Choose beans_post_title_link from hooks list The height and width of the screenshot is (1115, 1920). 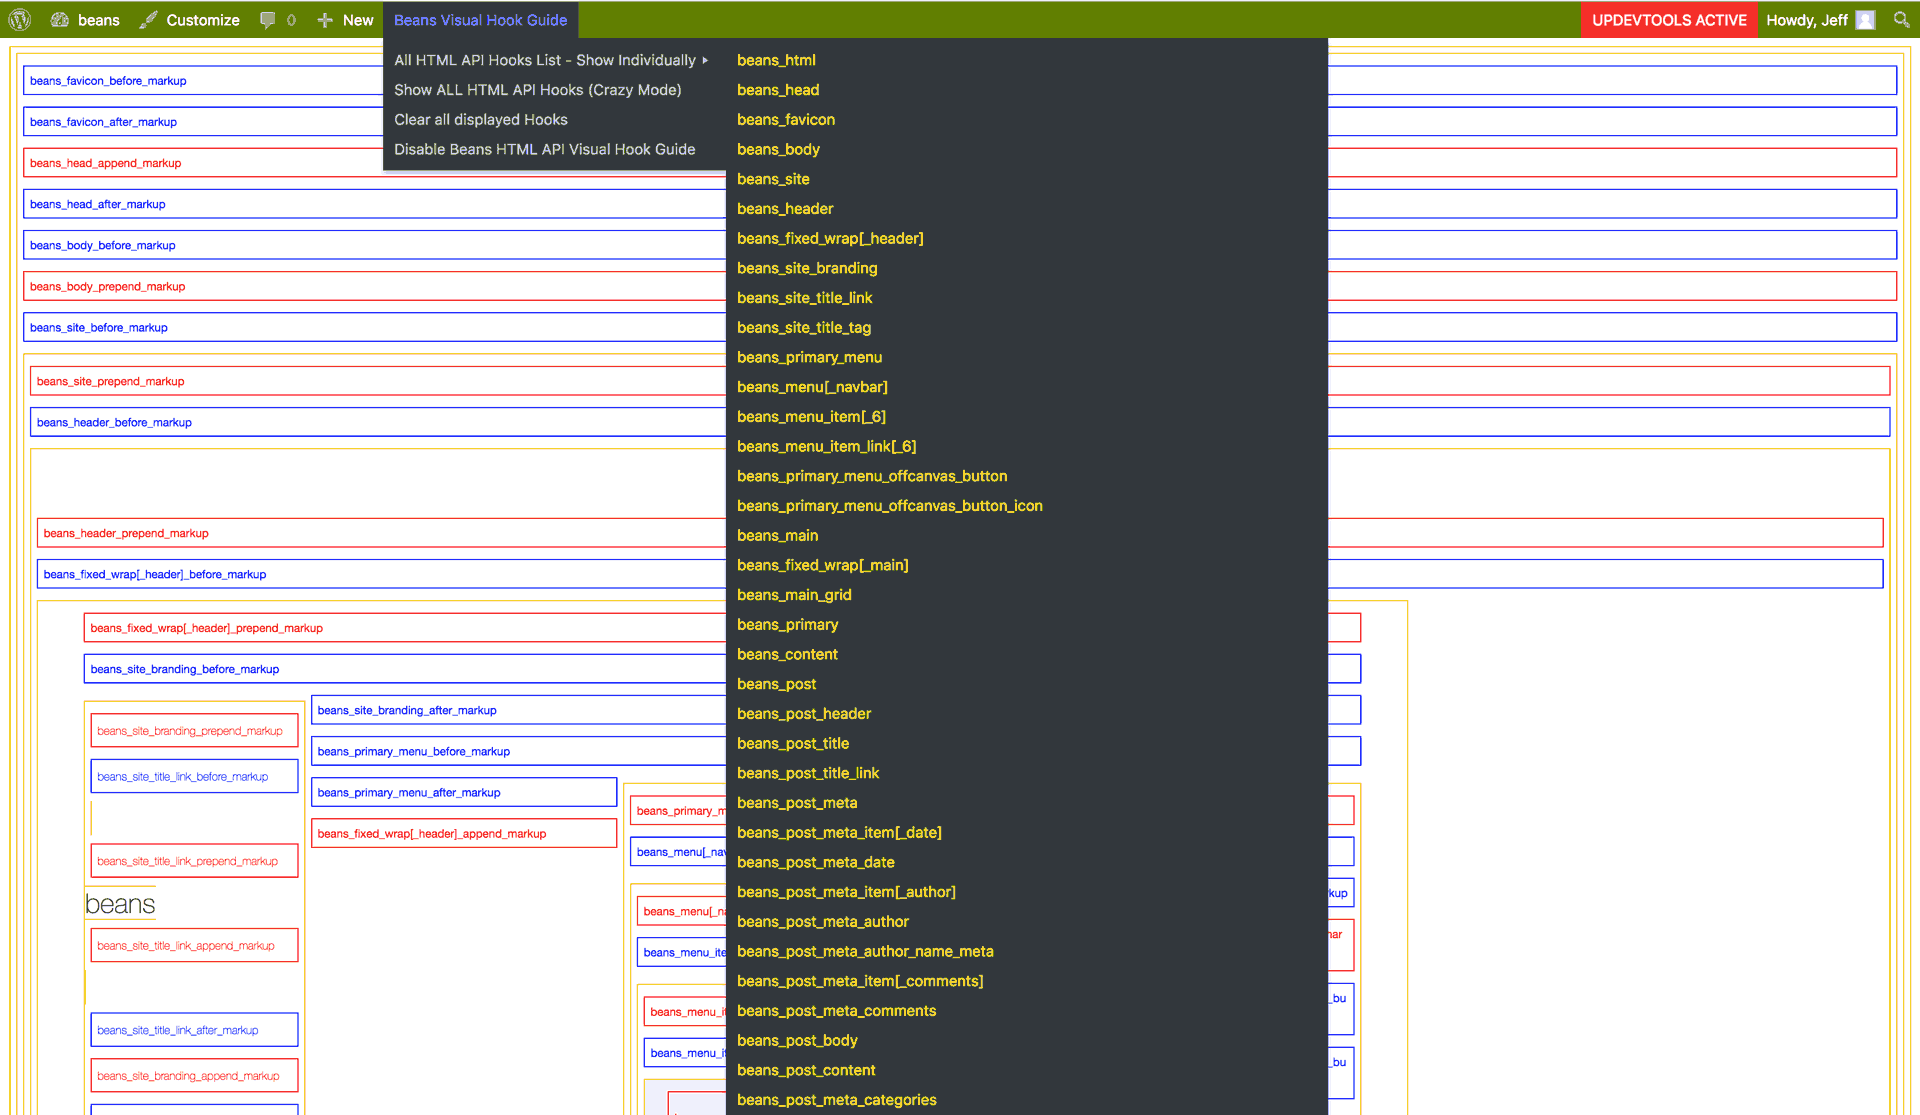[808, 773]
